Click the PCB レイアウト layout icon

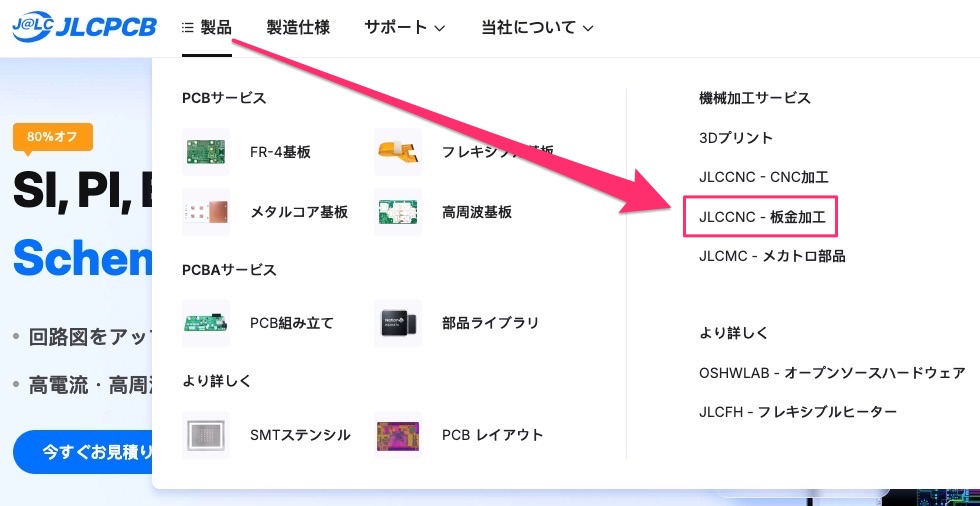398,435
